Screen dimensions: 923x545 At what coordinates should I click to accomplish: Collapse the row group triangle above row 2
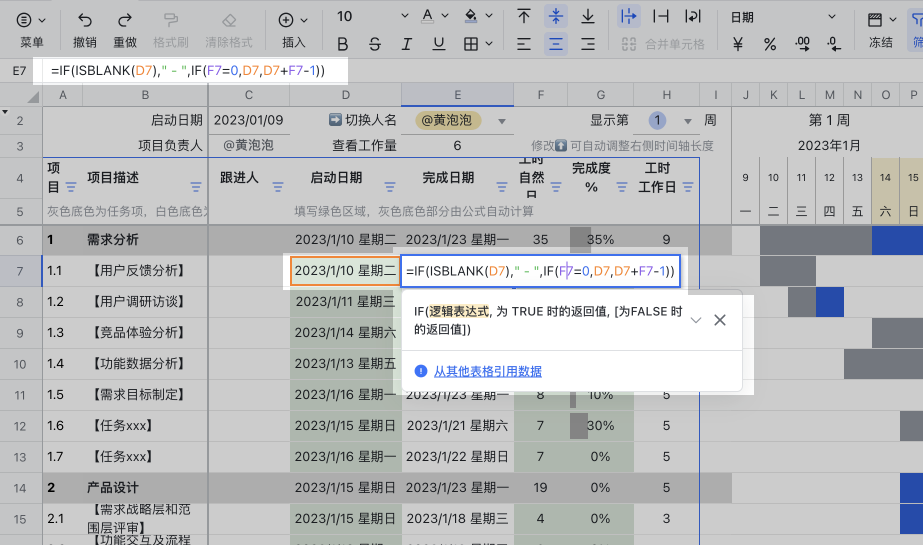click(5, 111)
